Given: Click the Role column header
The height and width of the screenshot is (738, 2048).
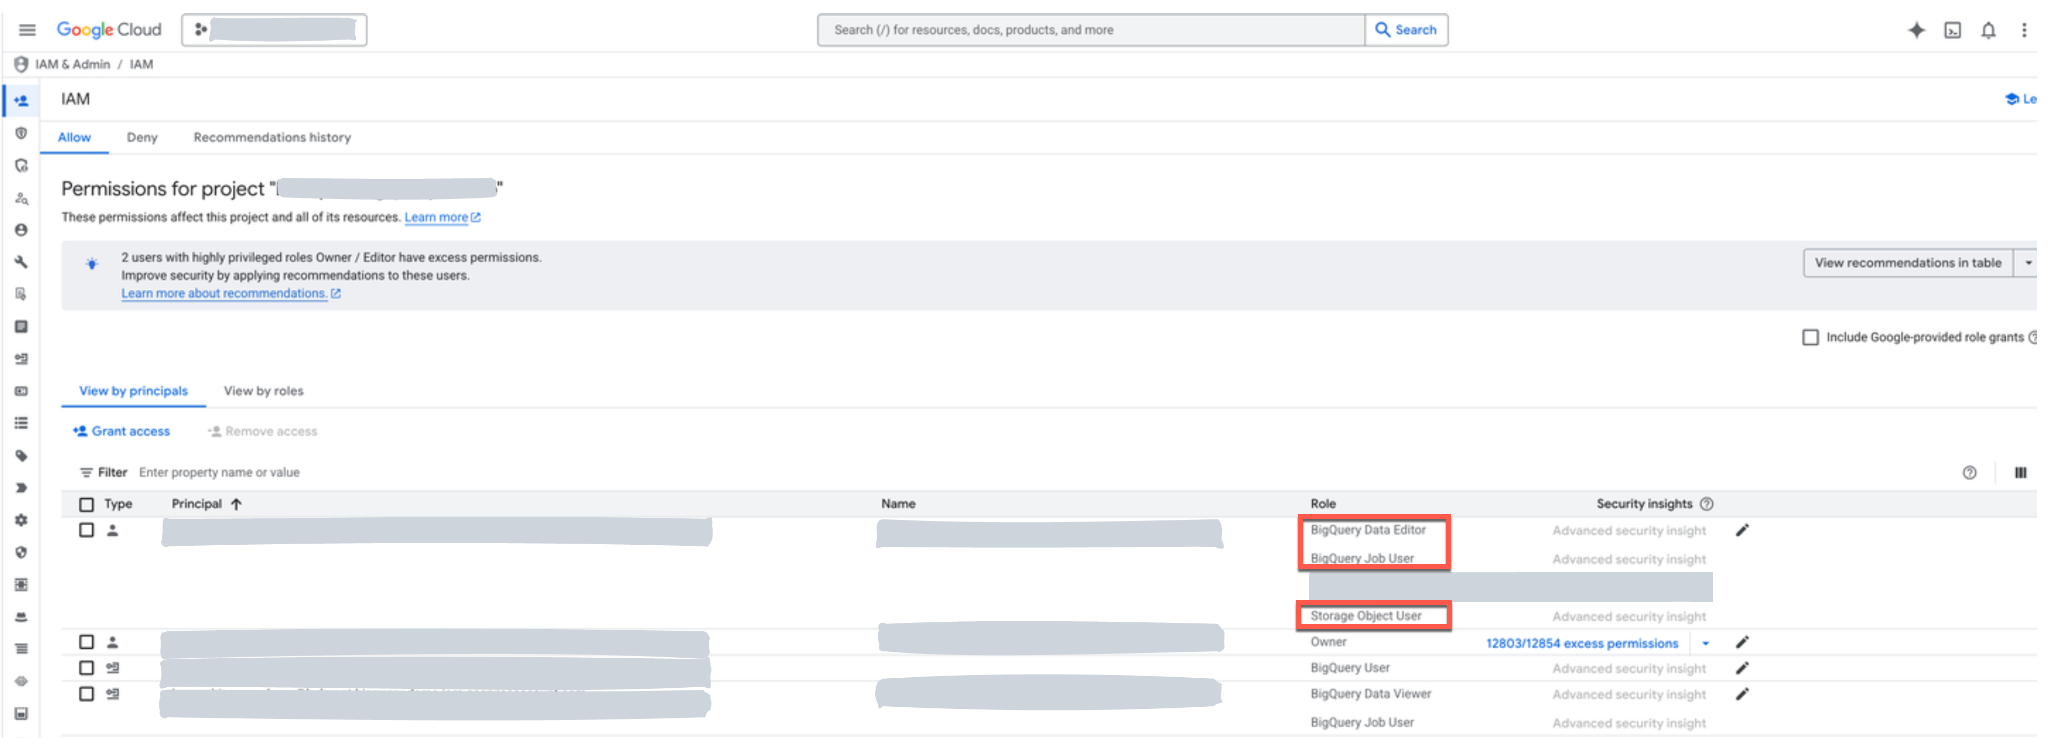Looking at the screenshot, I should [x=1323, y=504].
